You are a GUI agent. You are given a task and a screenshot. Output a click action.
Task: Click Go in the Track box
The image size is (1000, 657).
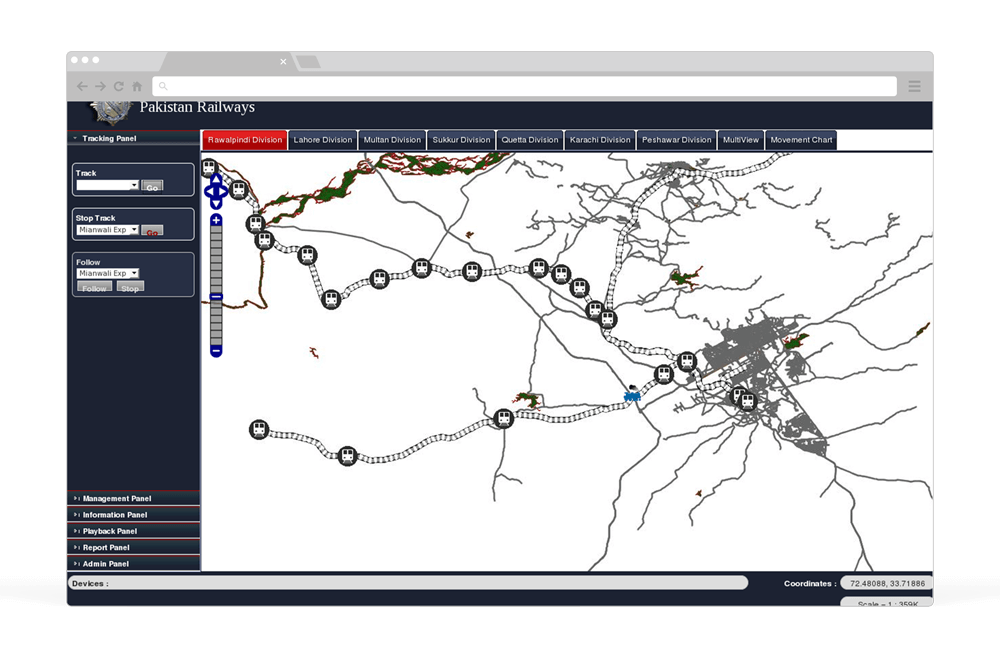coord(152,186)
